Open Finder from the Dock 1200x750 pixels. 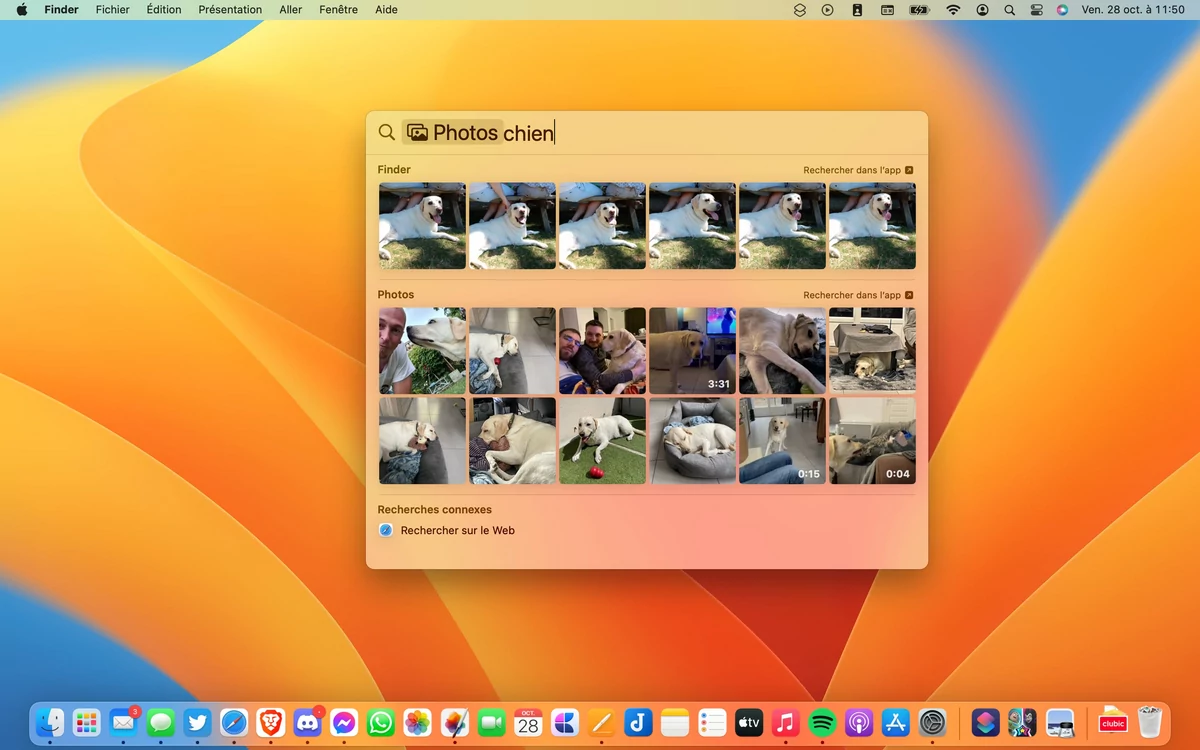(x=49, y=722)
